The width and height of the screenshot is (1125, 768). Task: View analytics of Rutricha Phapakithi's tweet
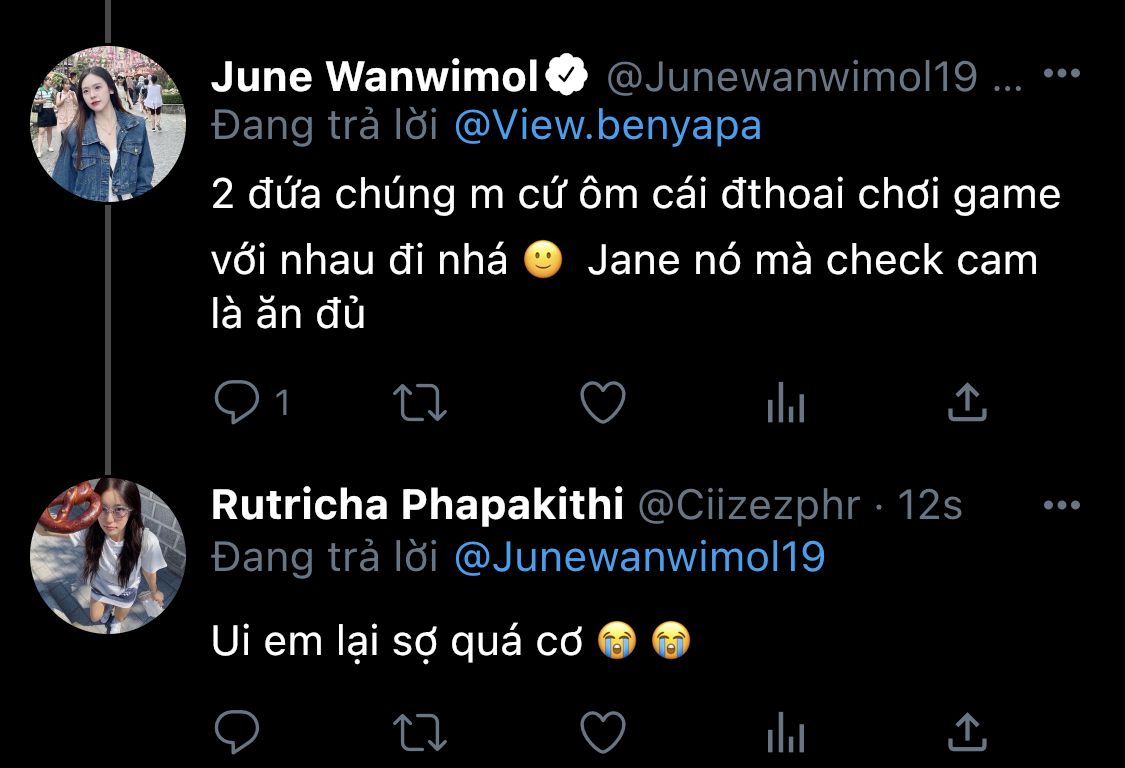coord(786,732)
